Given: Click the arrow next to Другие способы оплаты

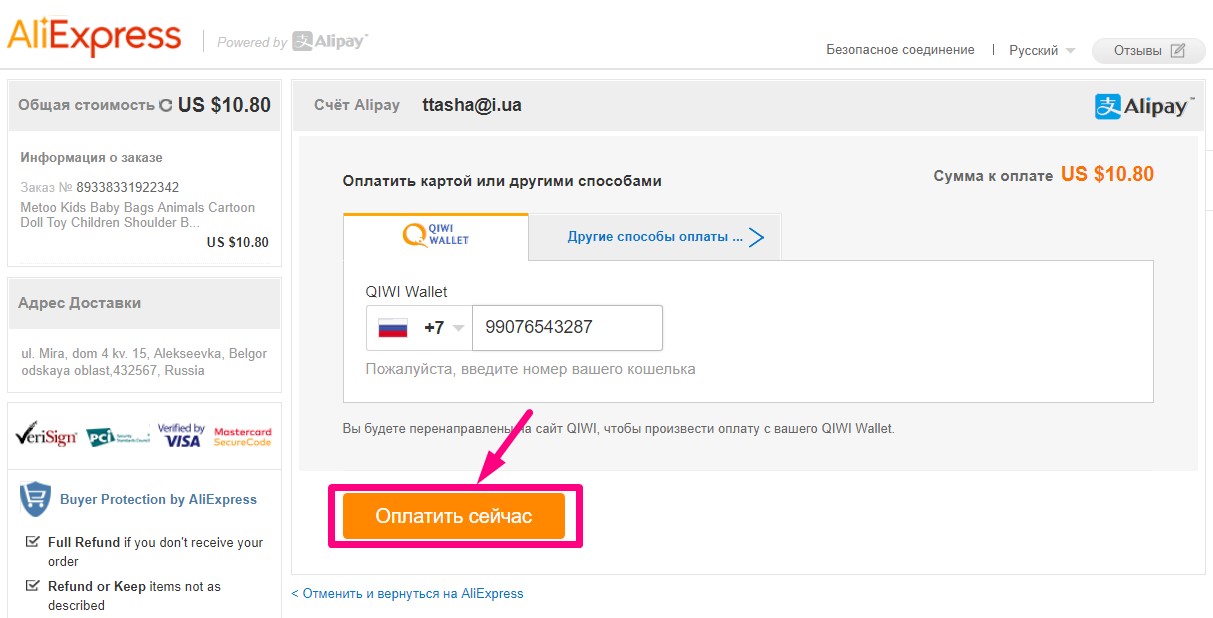Looking at the screenshot, I should coord(756,238).
